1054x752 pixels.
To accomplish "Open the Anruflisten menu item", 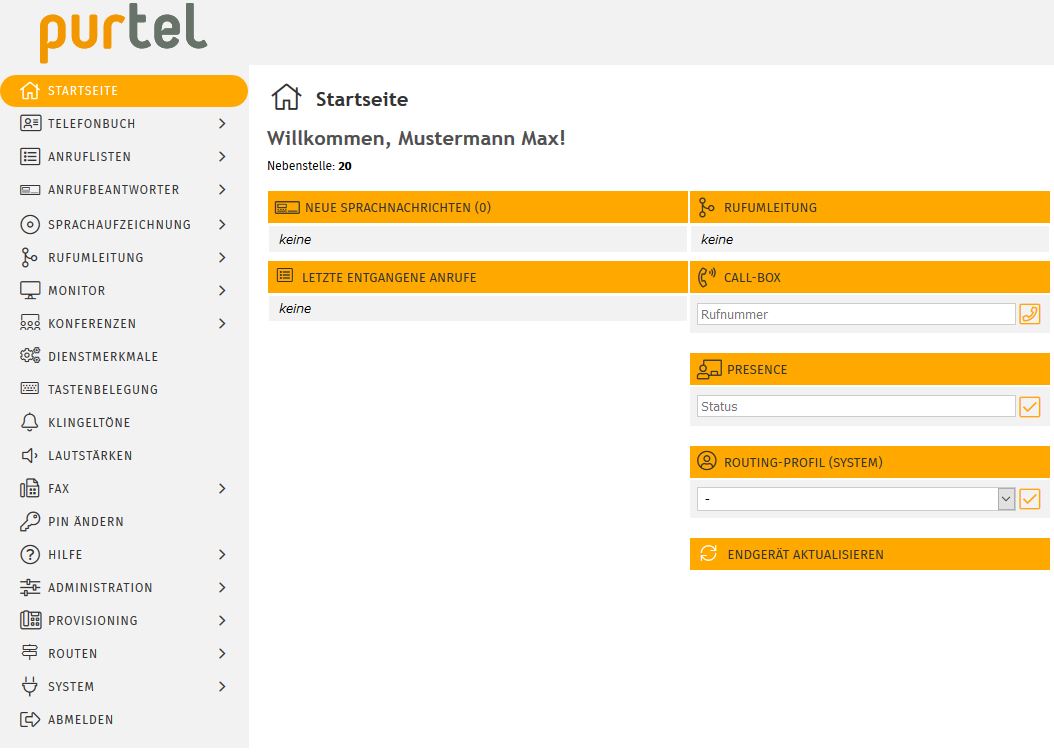I will tap(90, 156).
